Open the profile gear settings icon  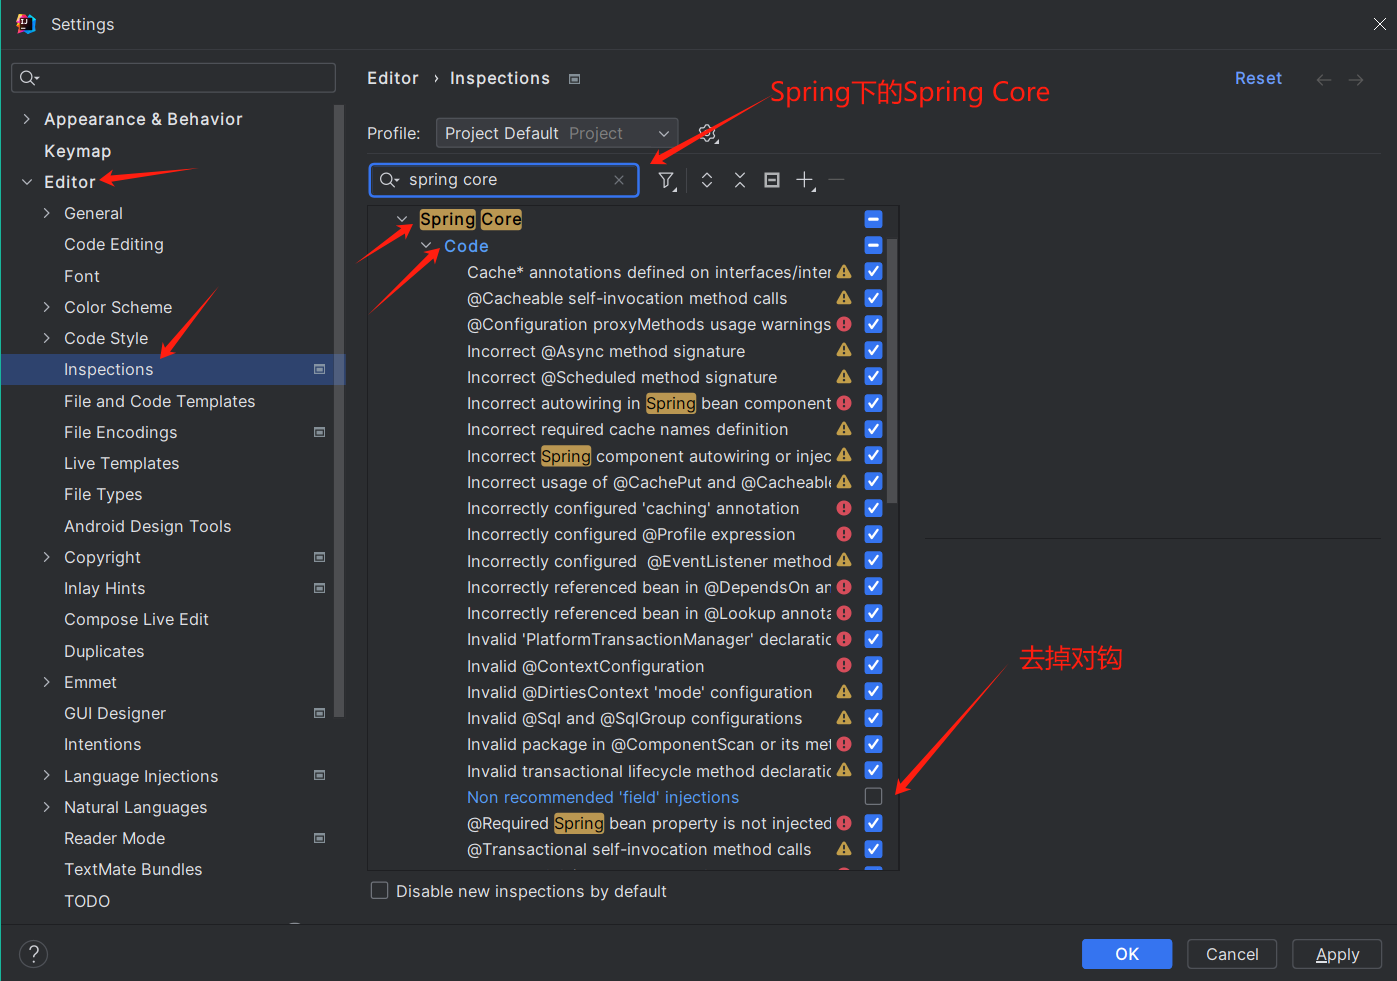pyautogui.click(x=707, y=133)
